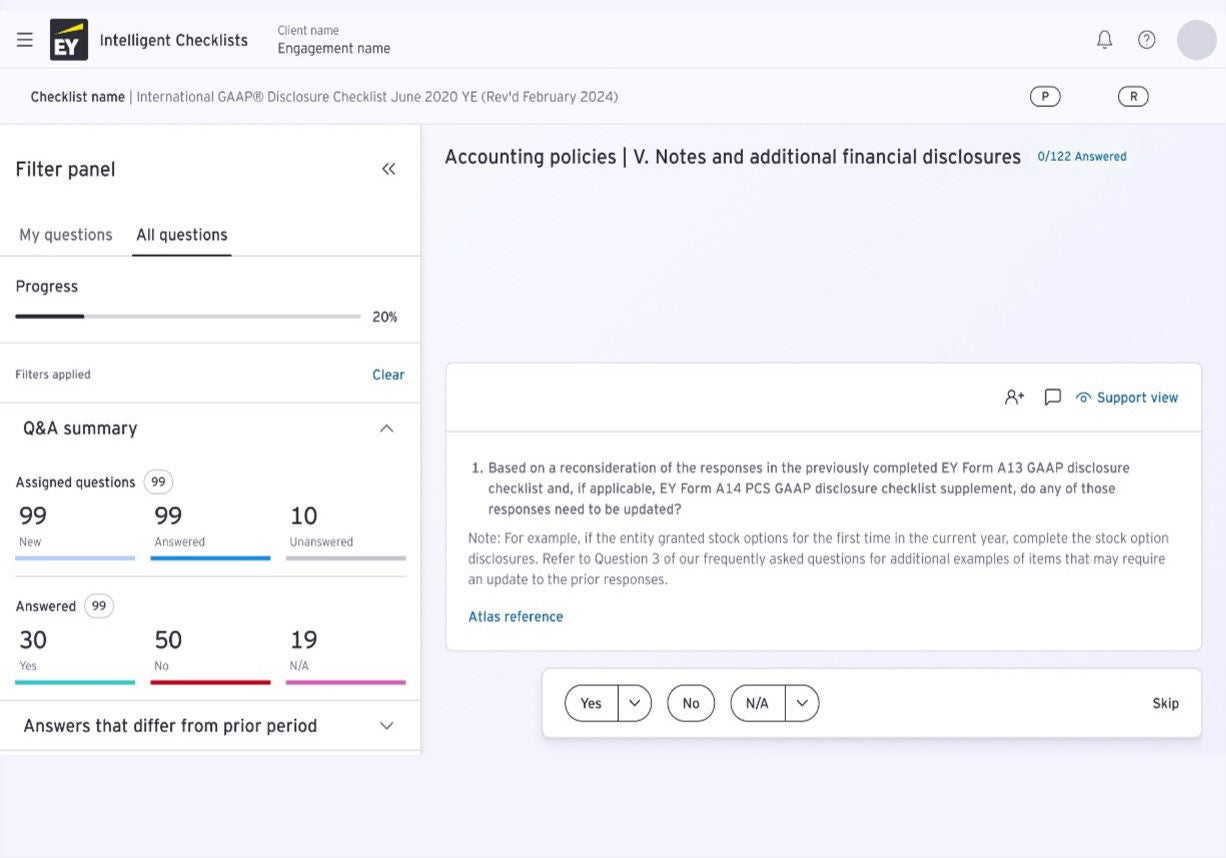The image size is (1226, 858).
Task: Switch to All questions tab
Action: point(182,235)
